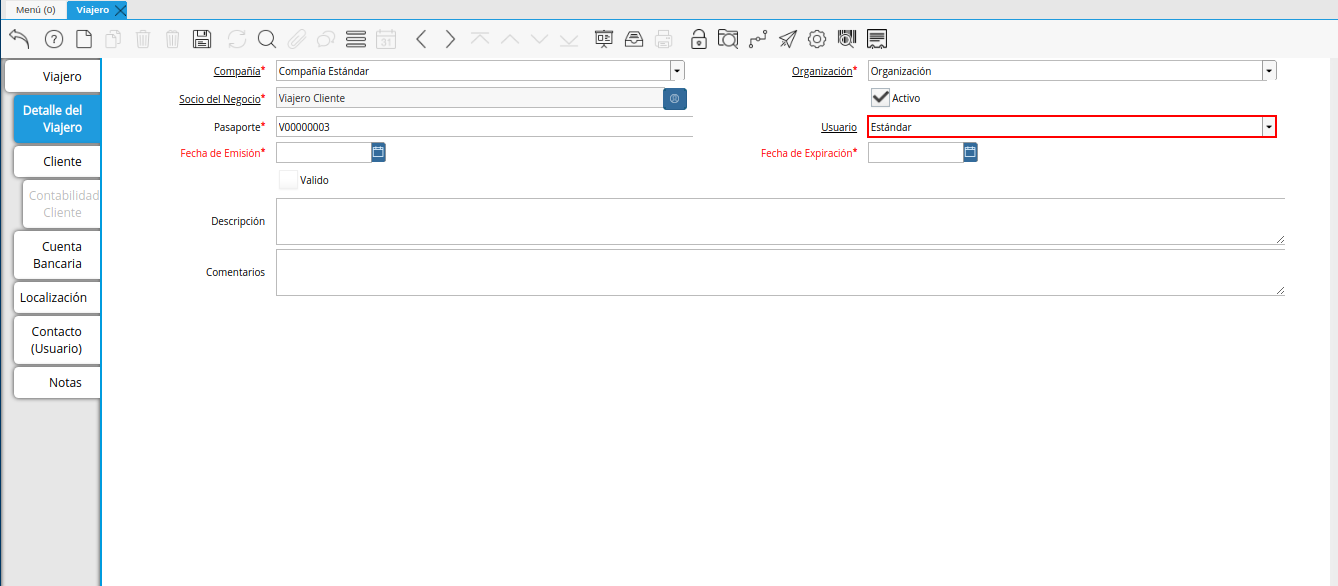Open the Report presentation board icon
The width and height of the screenshot is (1338, 586).
pos(604,39)
